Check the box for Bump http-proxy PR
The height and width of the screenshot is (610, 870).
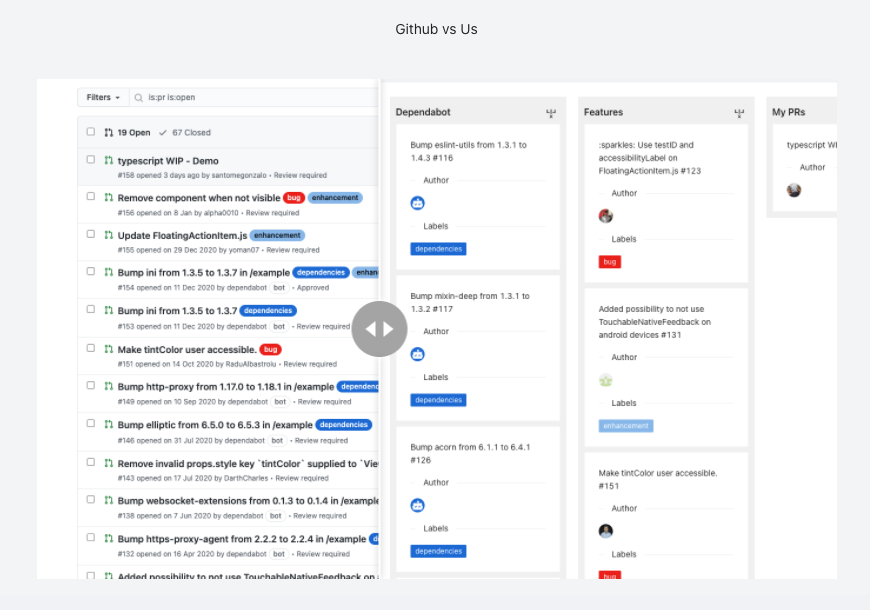click(90, 385)
